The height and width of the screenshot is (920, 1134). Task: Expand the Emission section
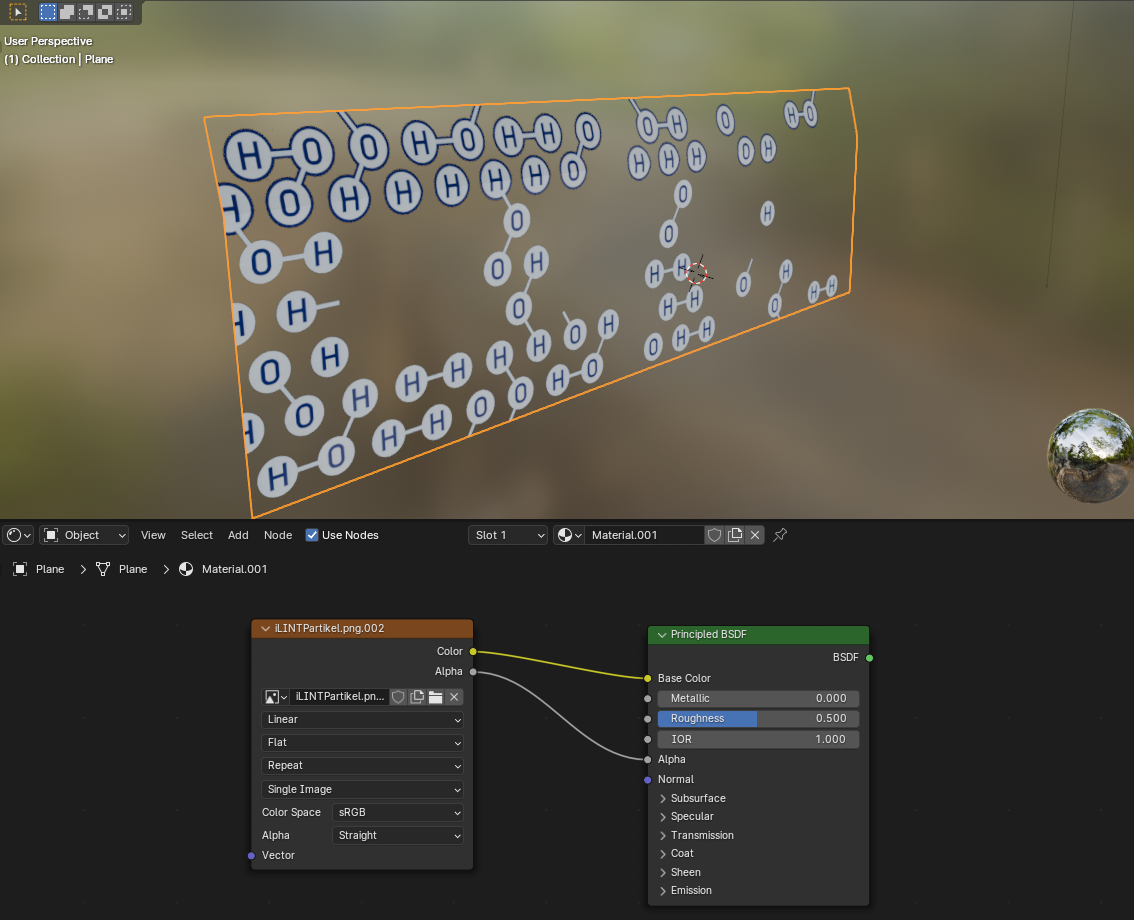(663, 890)
